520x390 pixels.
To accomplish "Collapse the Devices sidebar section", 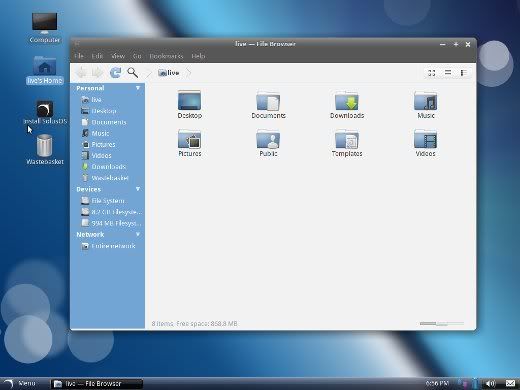I will (138, 189).
